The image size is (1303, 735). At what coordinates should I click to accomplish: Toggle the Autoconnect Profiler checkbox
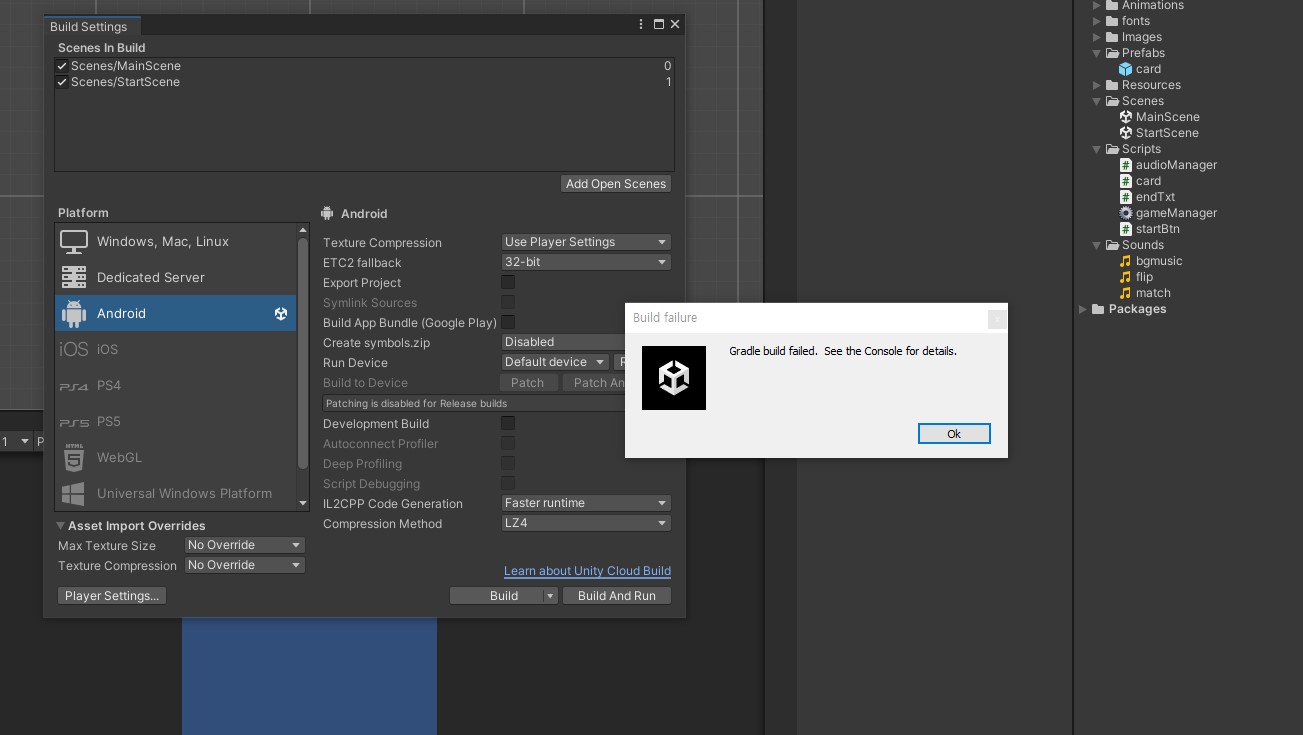click(508, 443)
